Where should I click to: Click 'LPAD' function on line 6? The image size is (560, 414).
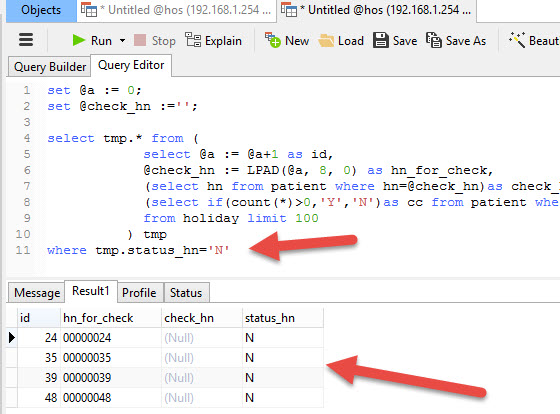(x=263, y=170)
